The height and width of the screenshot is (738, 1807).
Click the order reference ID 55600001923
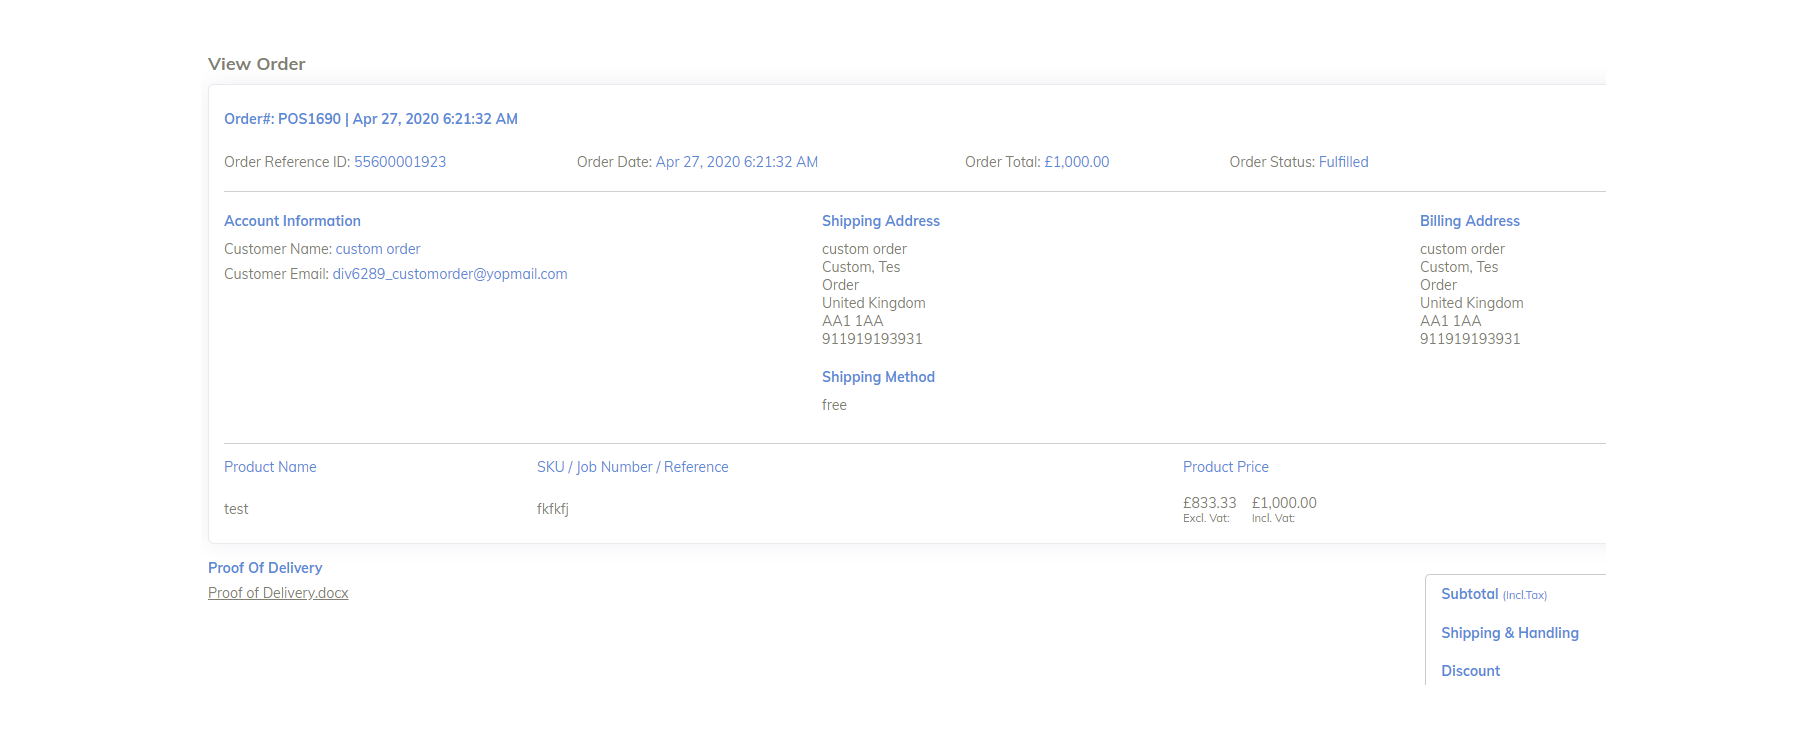(x=400, y=162)
